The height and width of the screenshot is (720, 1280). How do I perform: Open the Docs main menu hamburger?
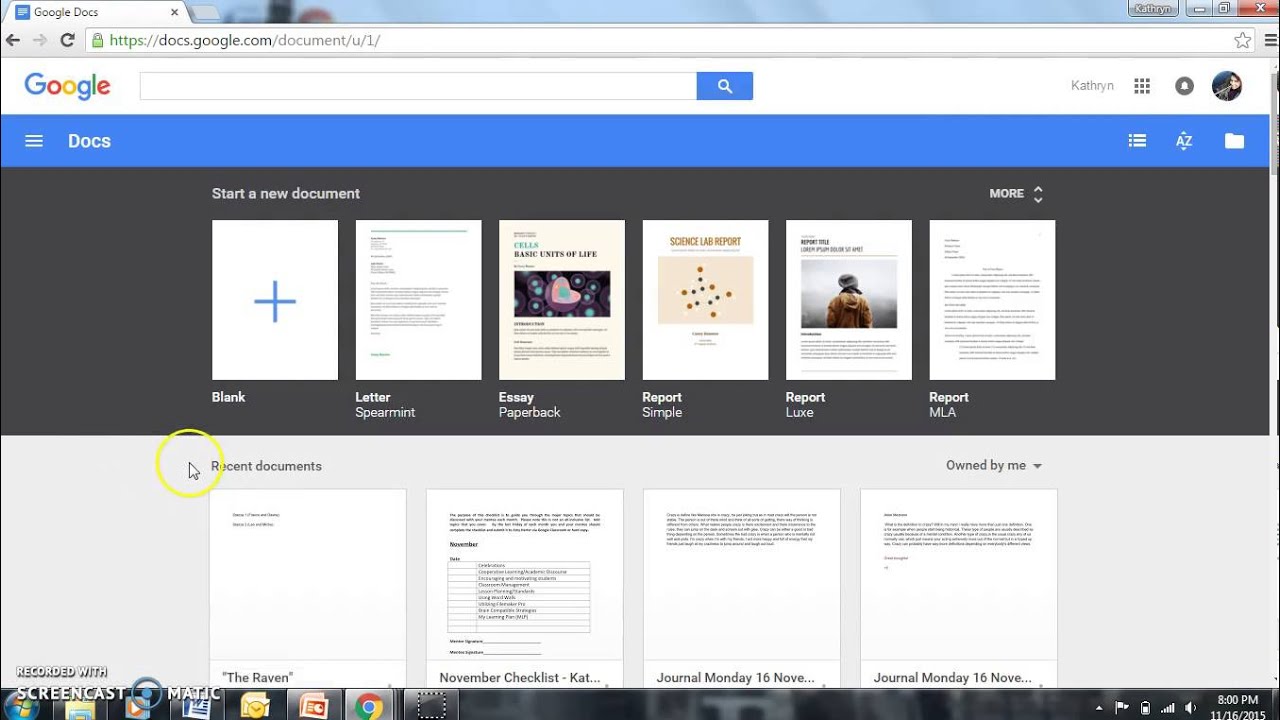[x=34, y=141]
